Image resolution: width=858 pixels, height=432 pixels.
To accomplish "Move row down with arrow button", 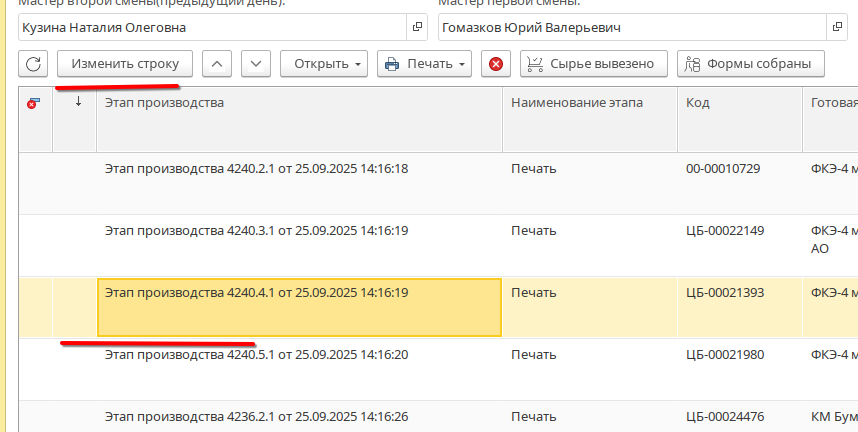I will pos(256,64).
